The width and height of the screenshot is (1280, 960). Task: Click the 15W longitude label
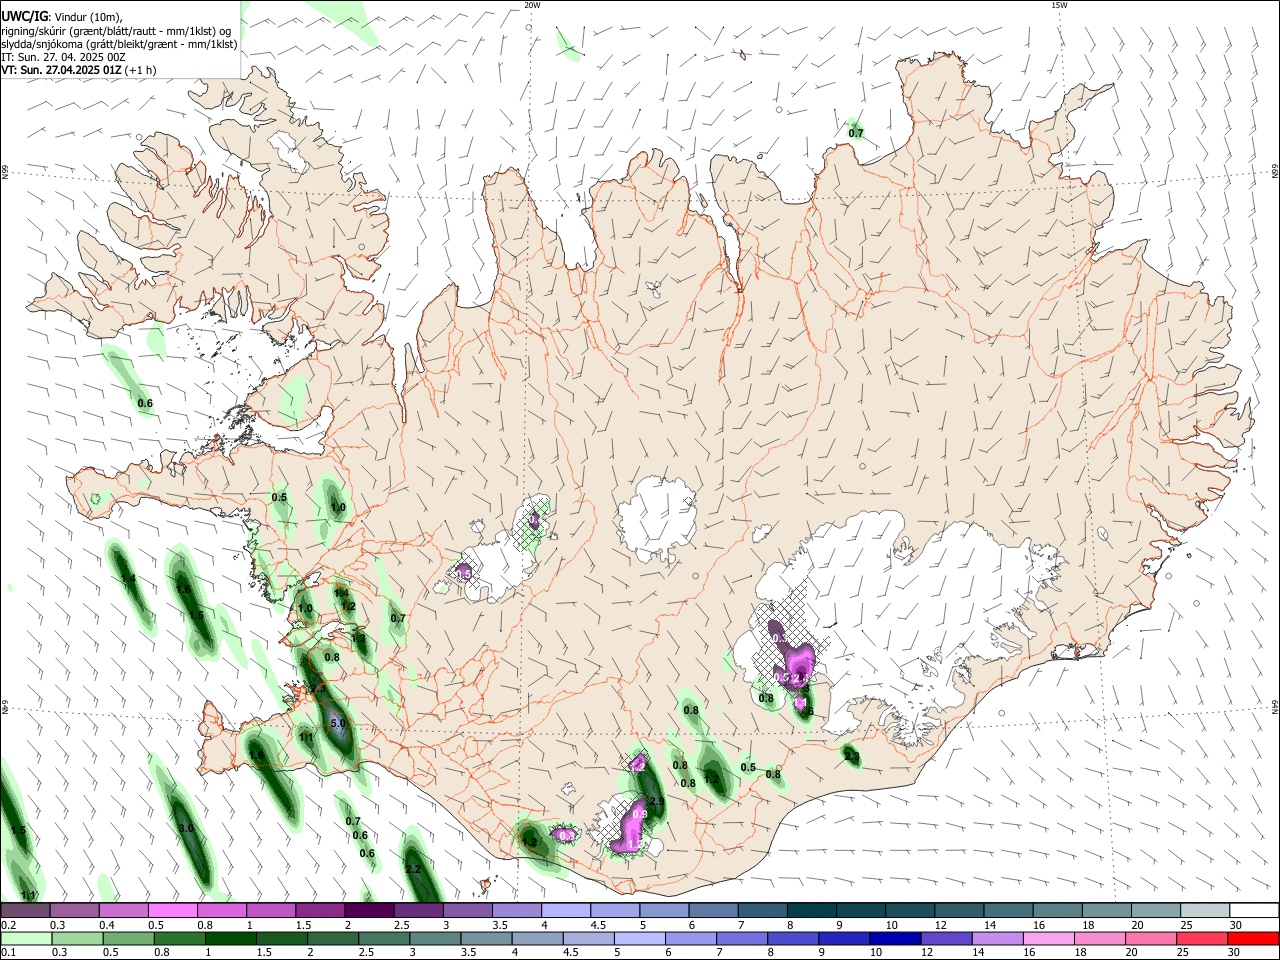[1059, 5]
